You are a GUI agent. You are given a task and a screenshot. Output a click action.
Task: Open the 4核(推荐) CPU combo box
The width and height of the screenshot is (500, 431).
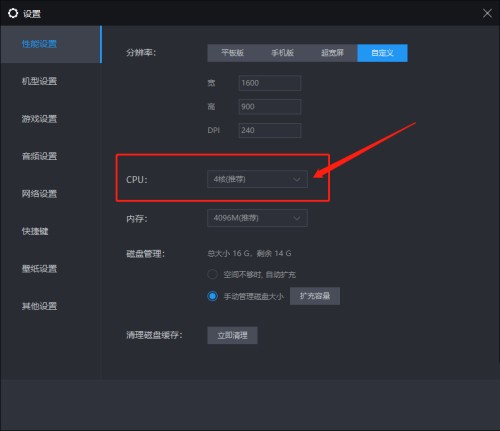257,179
